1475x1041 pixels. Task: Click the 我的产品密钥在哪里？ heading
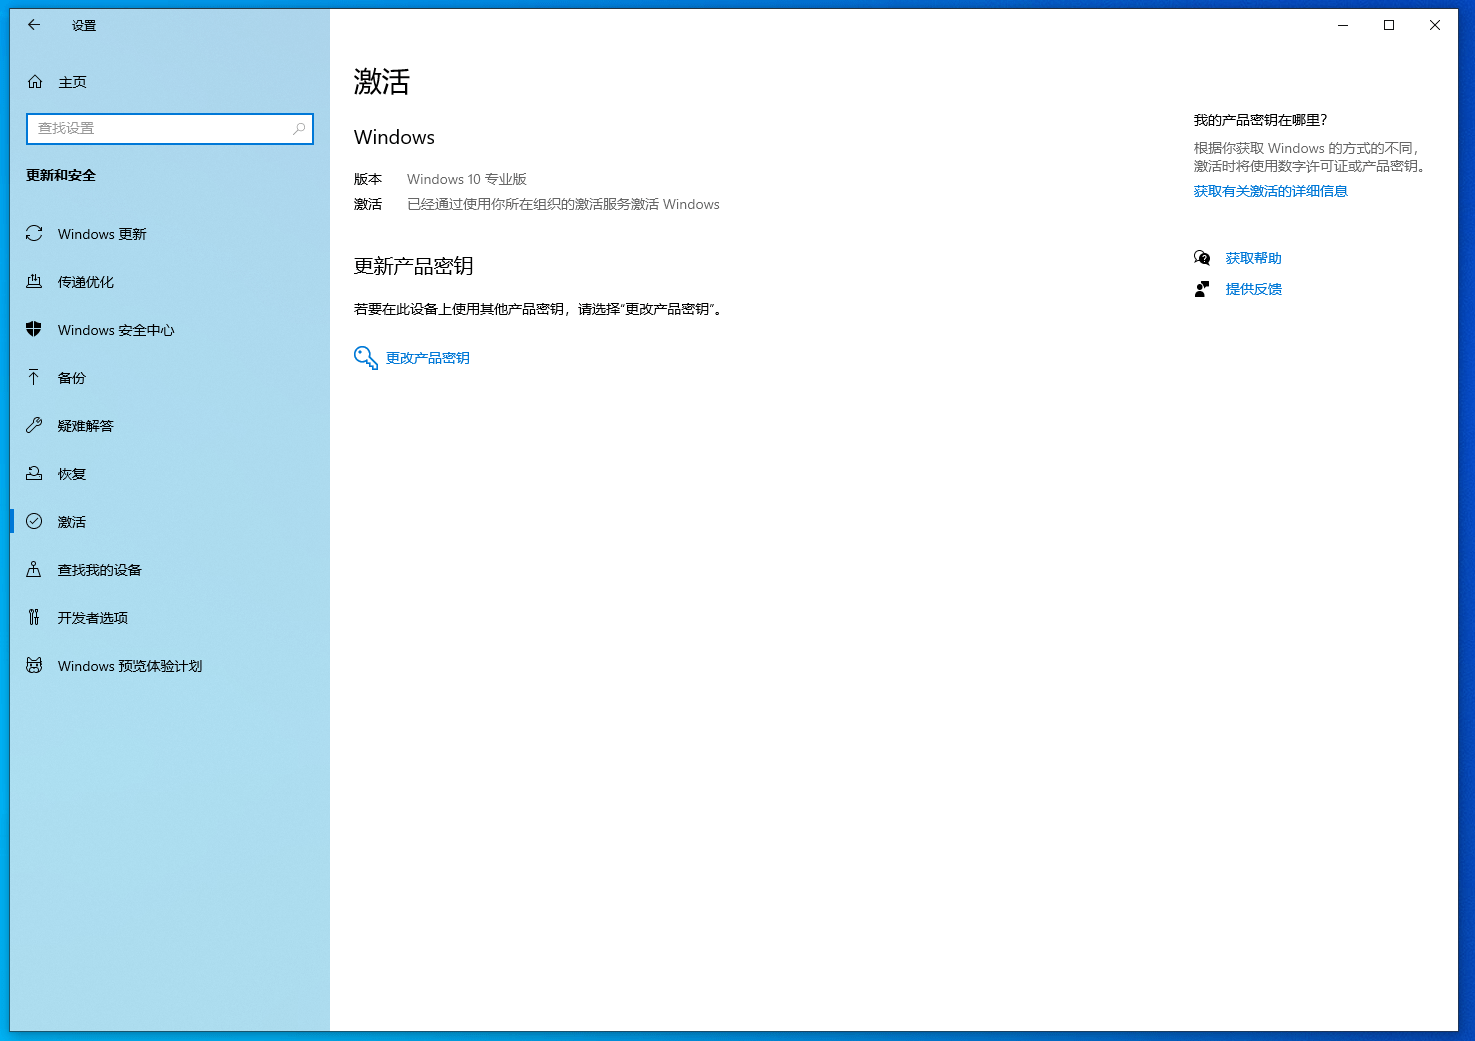click(1260, 120)
